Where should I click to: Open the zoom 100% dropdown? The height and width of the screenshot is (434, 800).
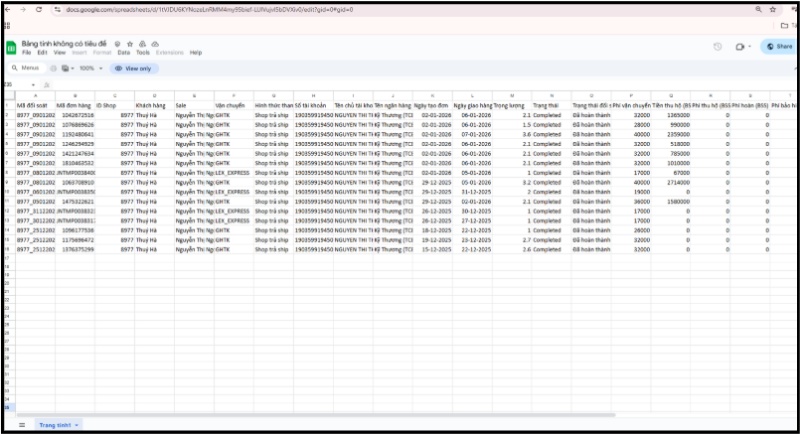(x=91, y=68)
